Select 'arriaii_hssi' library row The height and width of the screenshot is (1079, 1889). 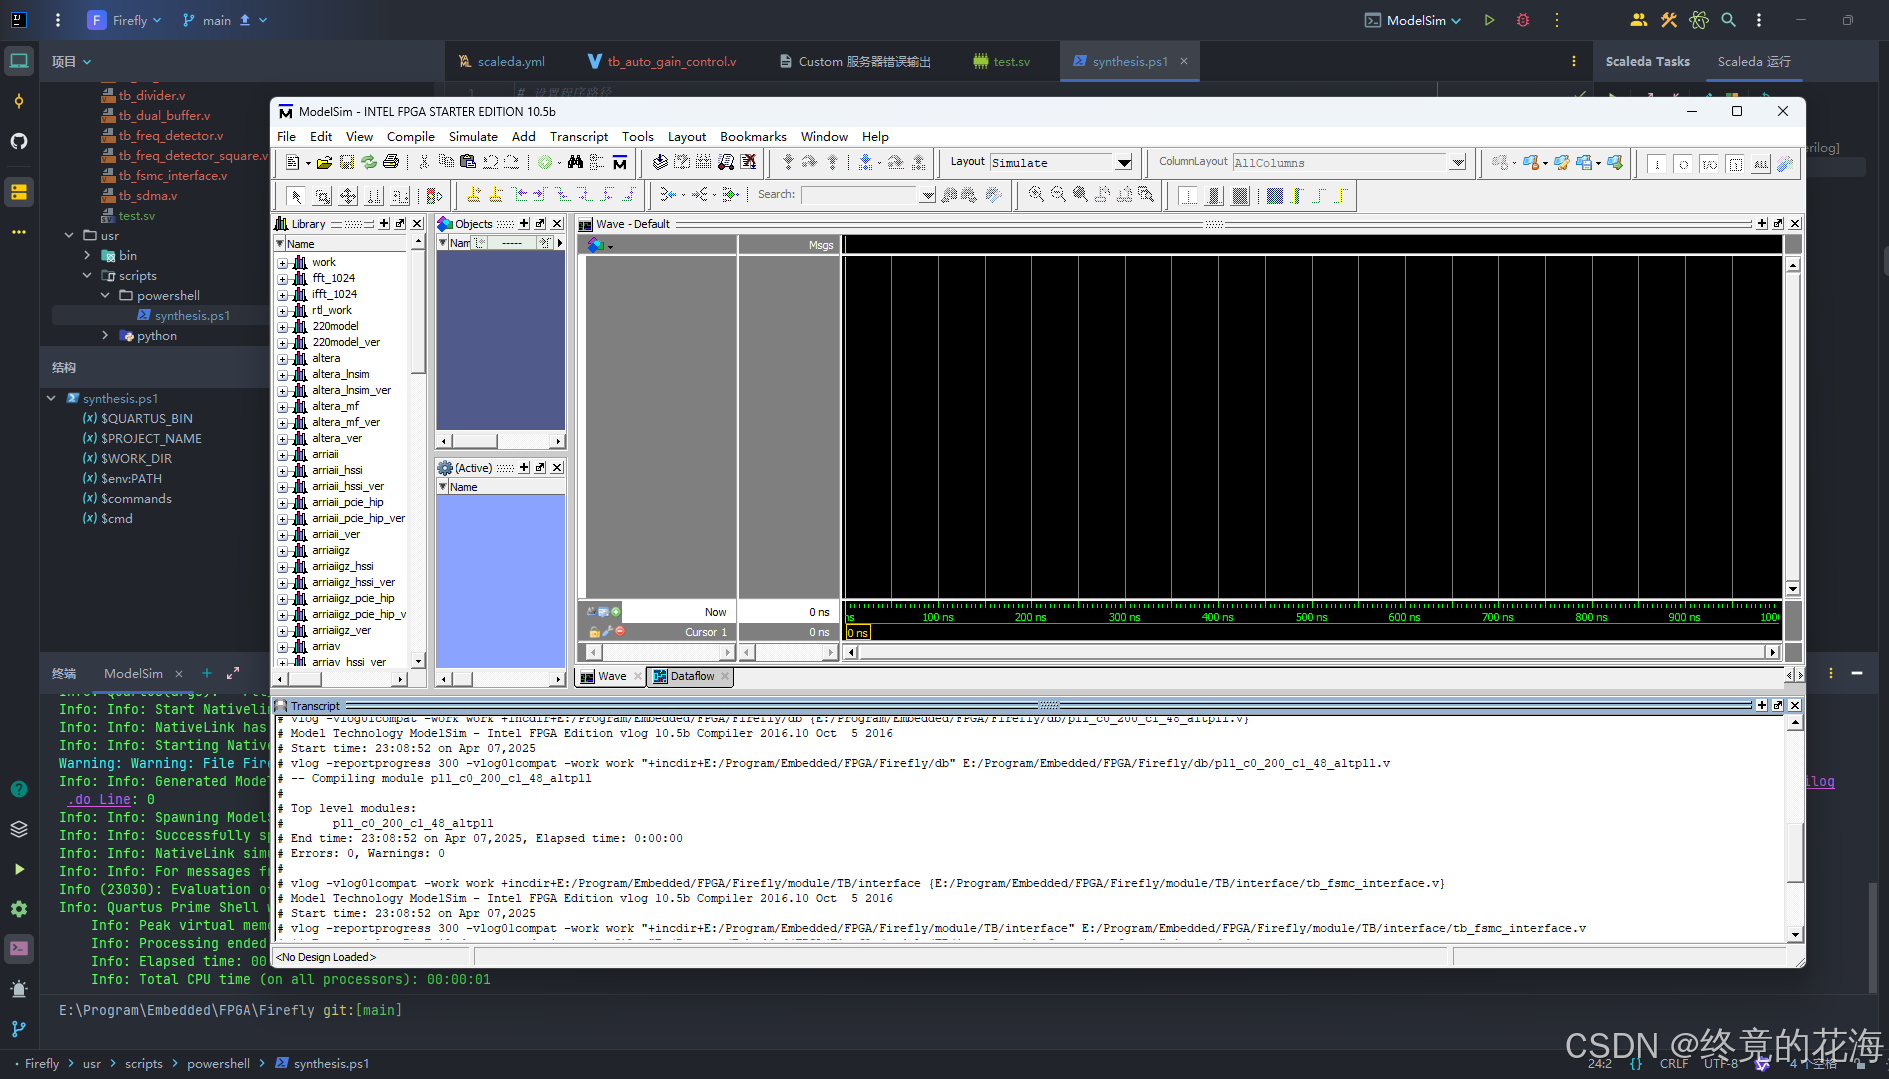pos(337,471)
